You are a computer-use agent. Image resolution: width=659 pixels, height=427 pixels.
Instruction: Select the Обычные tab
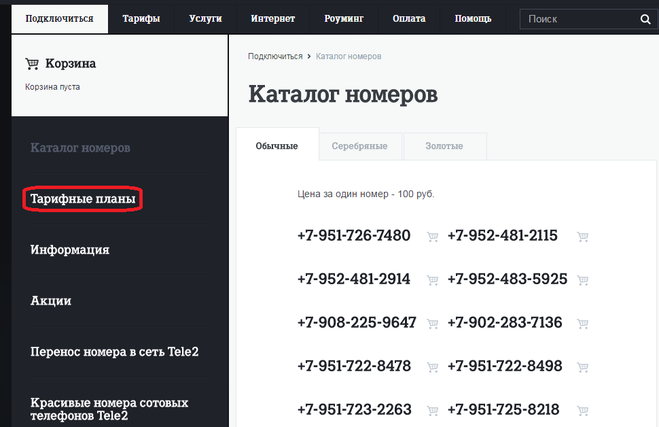276,146
